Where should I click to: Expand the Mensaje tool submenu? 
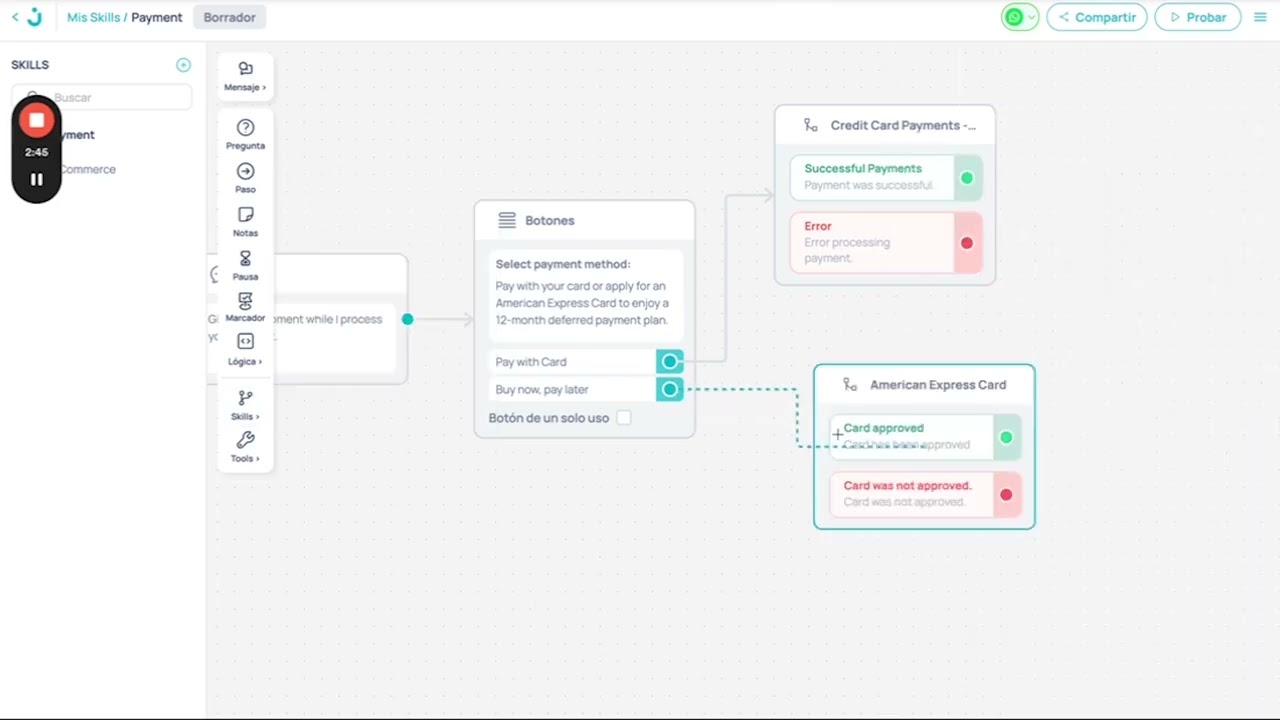click(245, 76)
